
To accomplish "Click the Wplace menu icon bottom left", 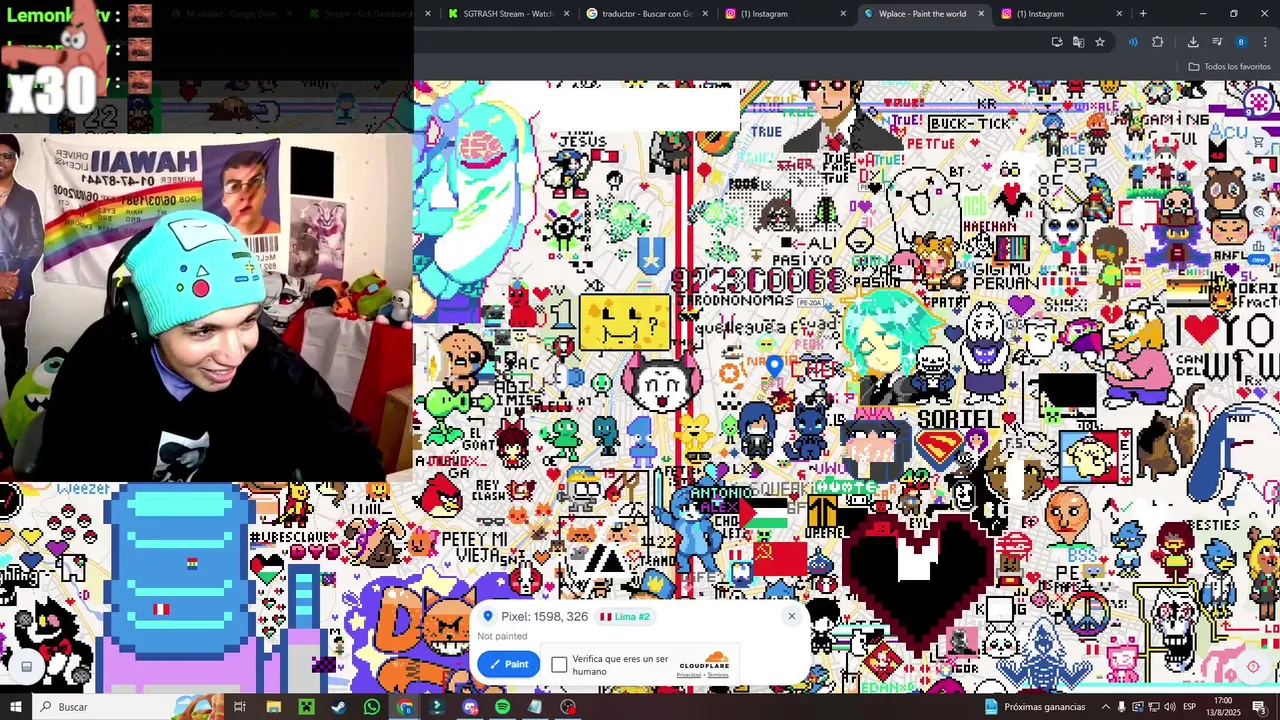I will coord(27,667).
